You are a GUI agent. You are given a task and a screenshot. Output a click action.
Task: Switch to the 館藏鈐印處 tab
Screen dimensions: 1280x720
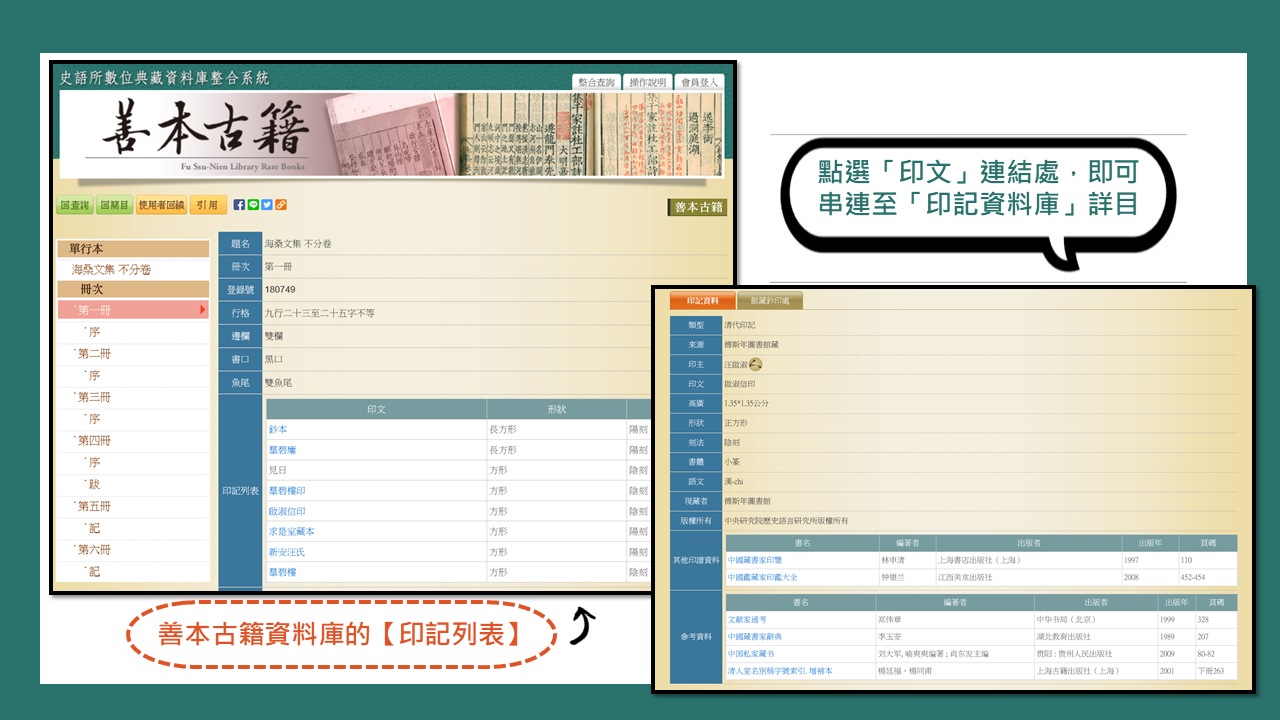point(770,301)
